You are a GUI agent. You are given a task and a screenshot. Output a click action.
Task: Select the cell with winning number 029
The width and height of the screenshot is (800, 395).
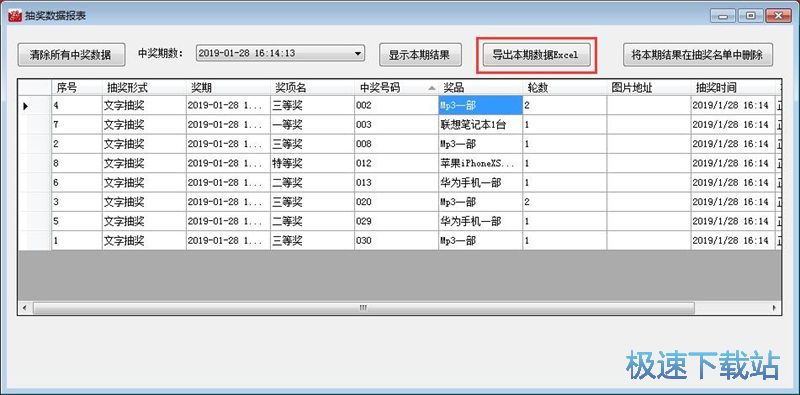(x=396, y=221)
